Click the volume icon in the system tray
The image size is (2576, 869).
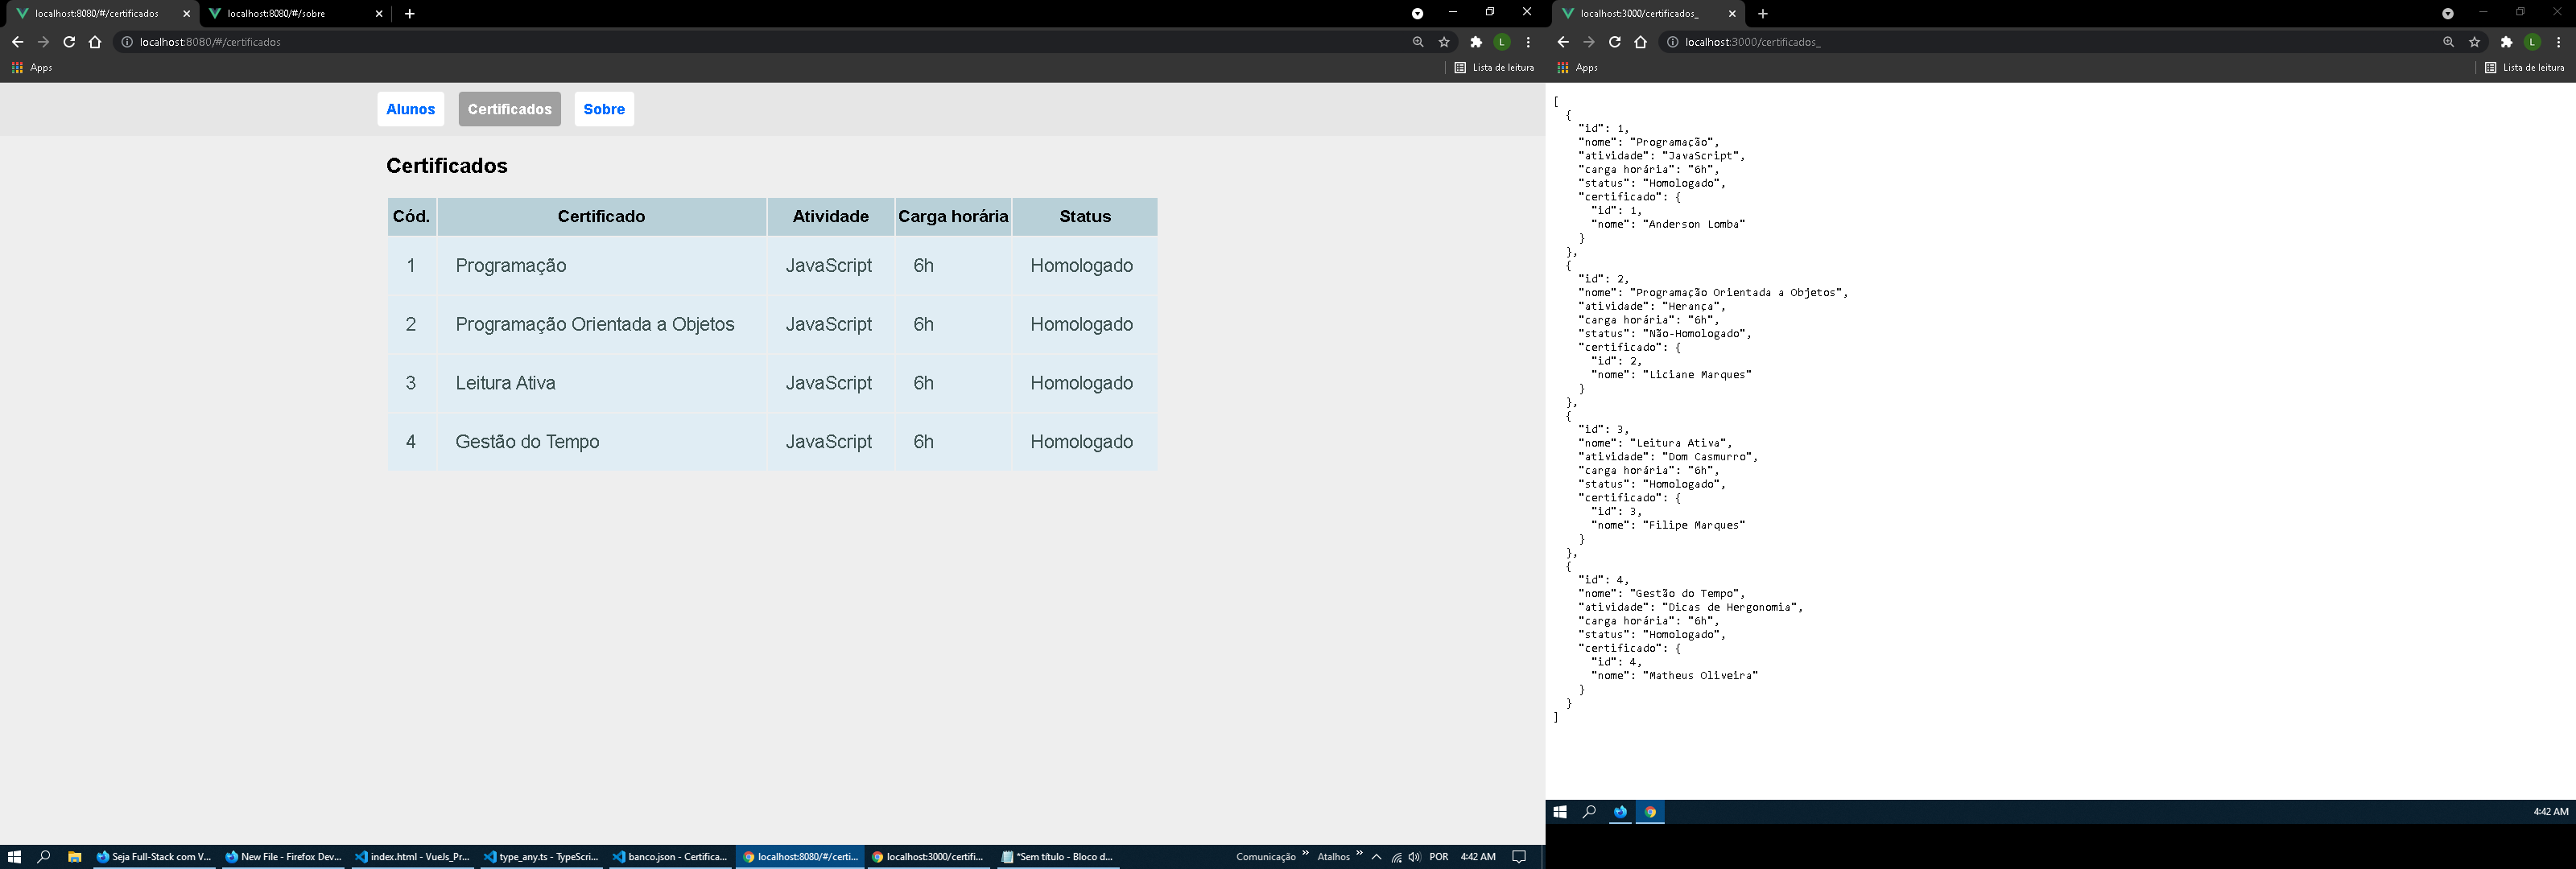[1413, 857]
